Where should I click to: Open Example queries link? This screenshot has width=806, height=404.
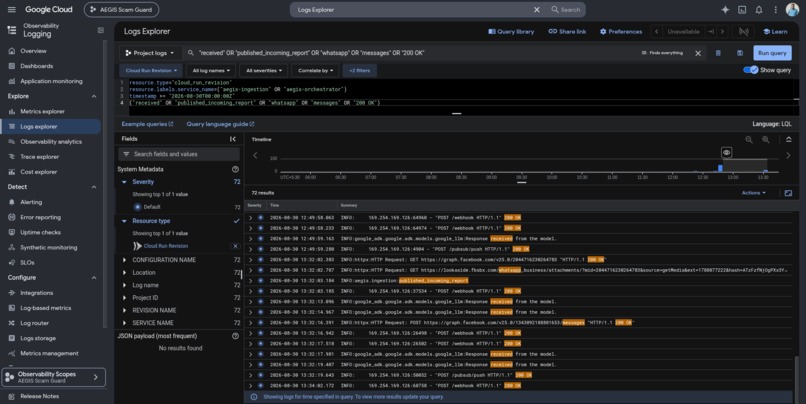(147, 124)
